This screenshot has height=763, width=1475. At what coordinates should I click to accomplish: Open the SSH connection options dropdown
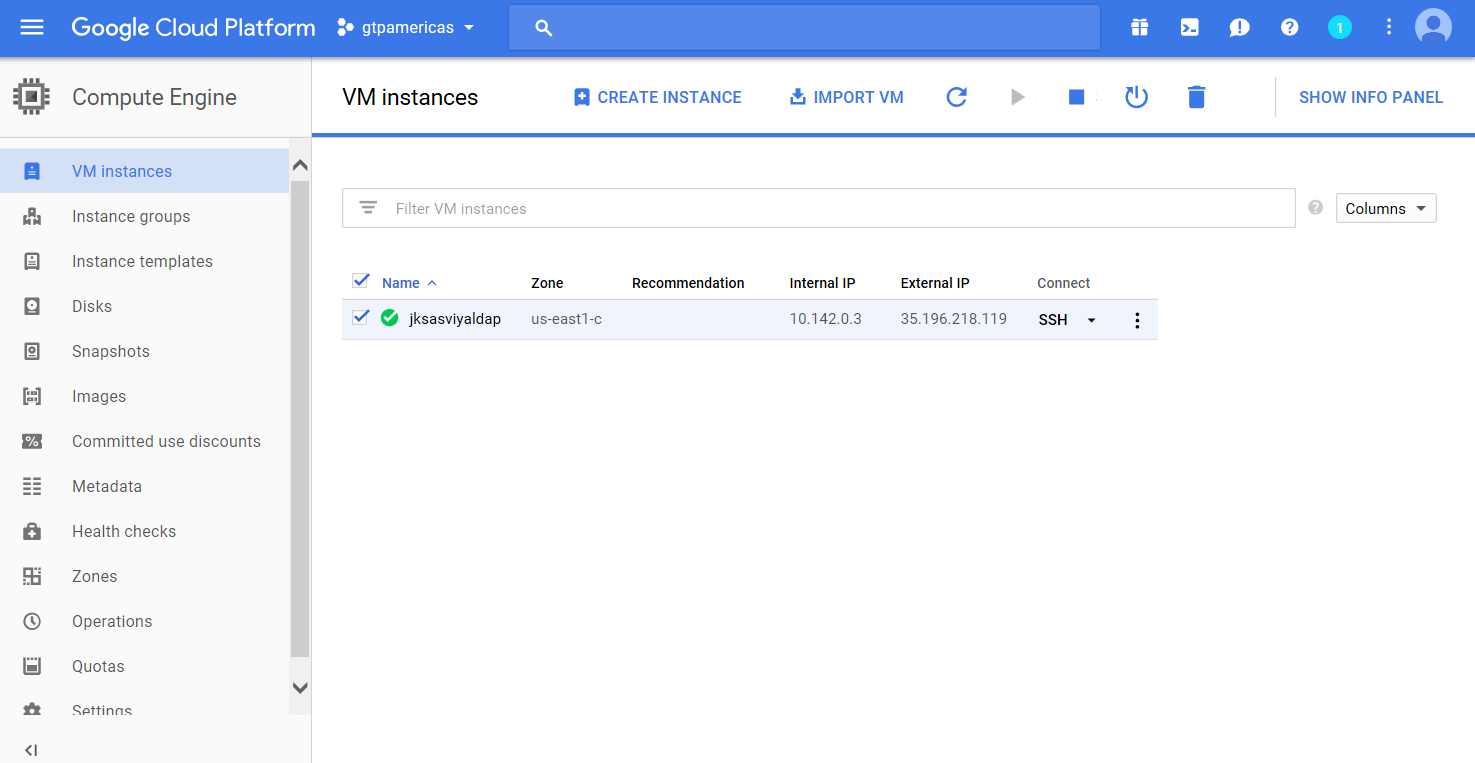click(x=1090, y=319)
